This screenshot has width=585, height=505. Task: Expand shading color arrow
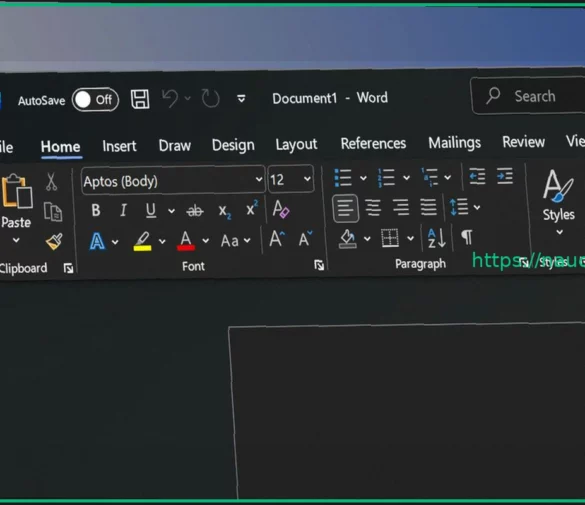tap(367, 238)
